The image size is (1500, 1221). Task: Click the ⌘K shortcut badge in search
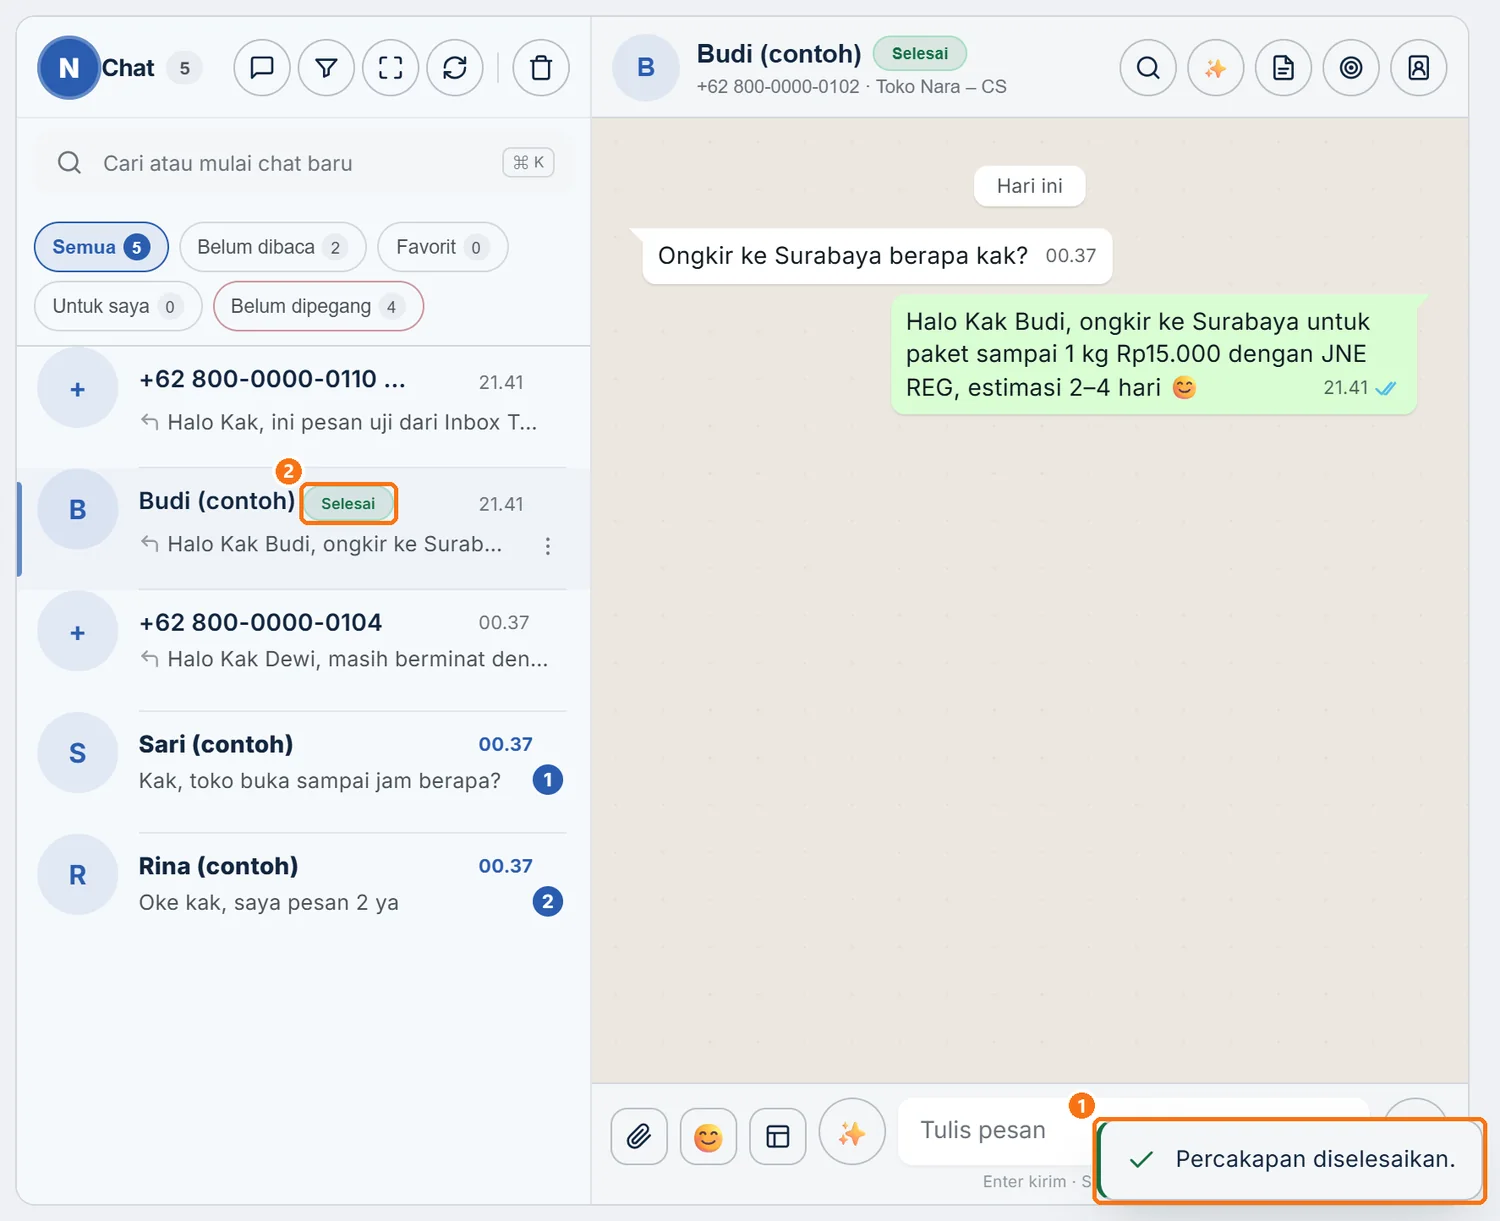click(x=528, y=162)
